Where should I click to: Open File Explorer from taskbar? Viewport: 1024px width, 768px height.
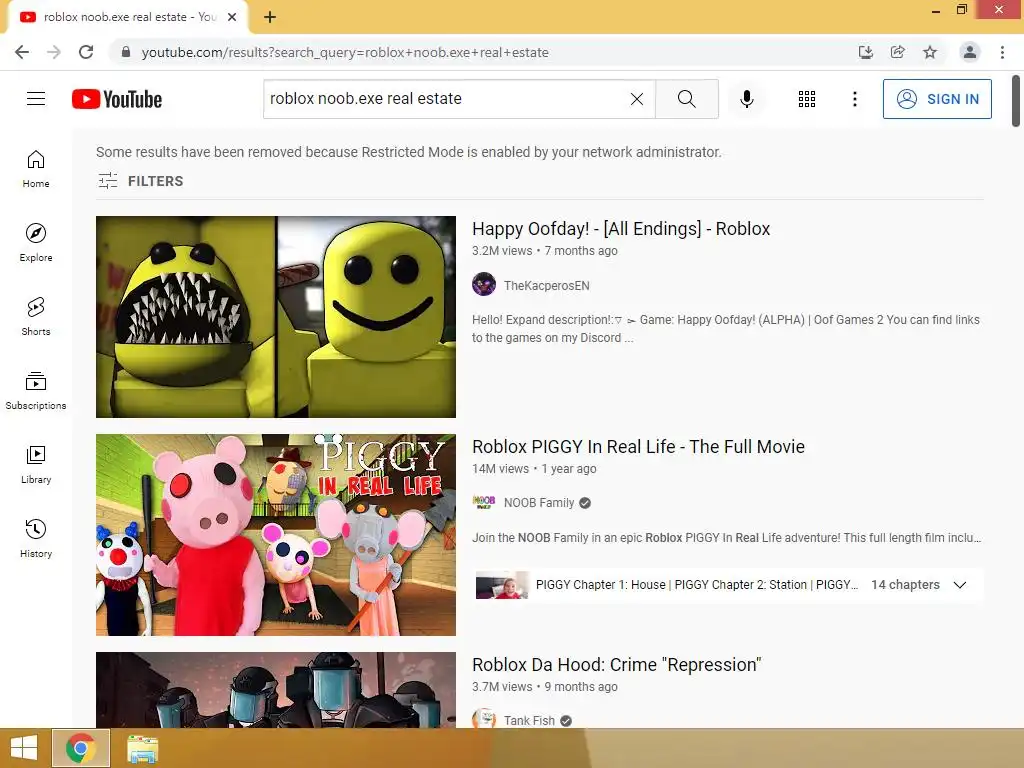[142, 748]
